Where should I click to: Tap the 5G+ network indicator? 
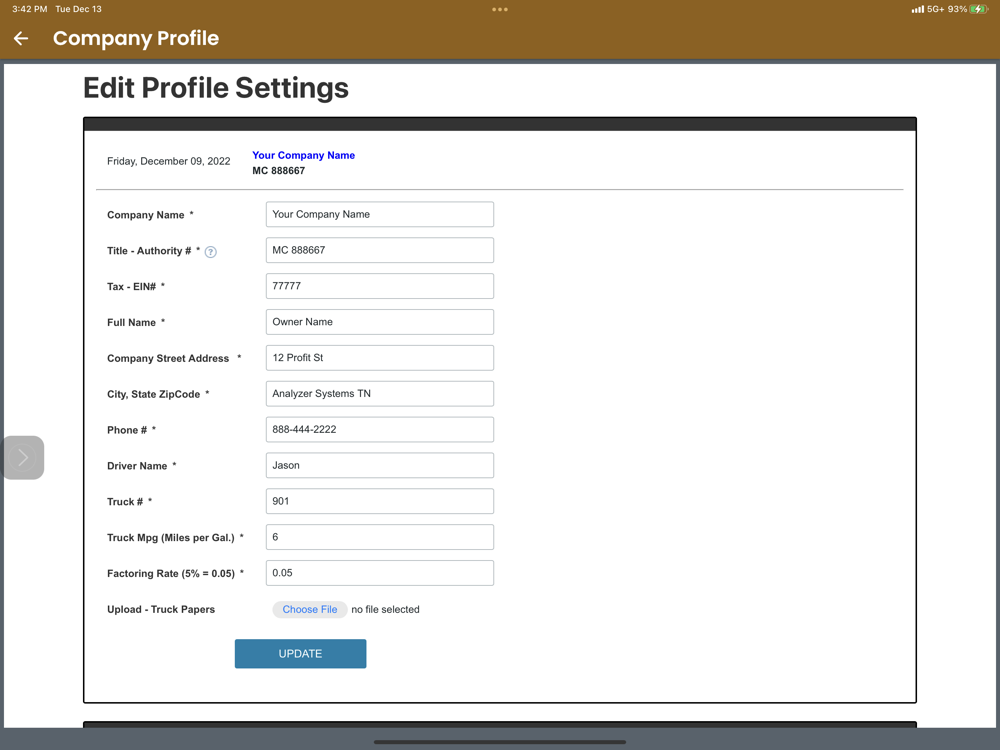[x=936, y=9]
